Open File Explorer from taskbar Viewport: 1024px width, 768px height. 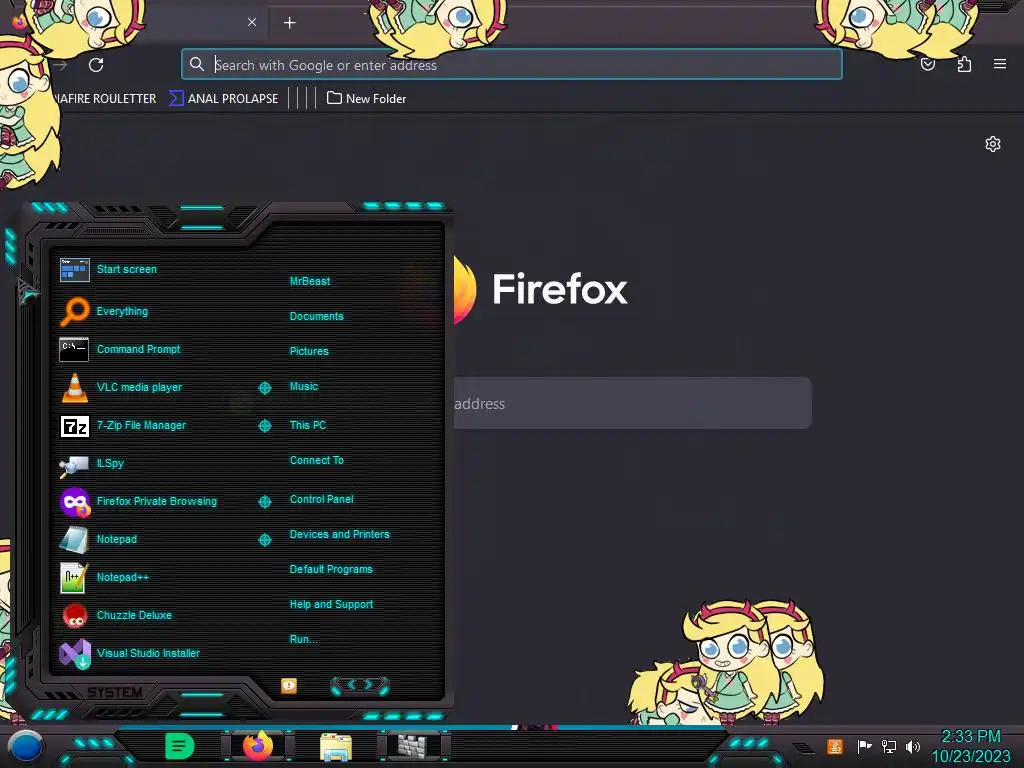pyautogui.click(x=336, y=746)
